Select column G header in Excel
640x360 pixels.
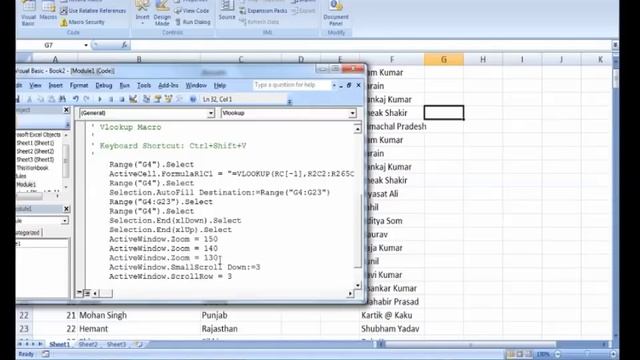[444, 60]
